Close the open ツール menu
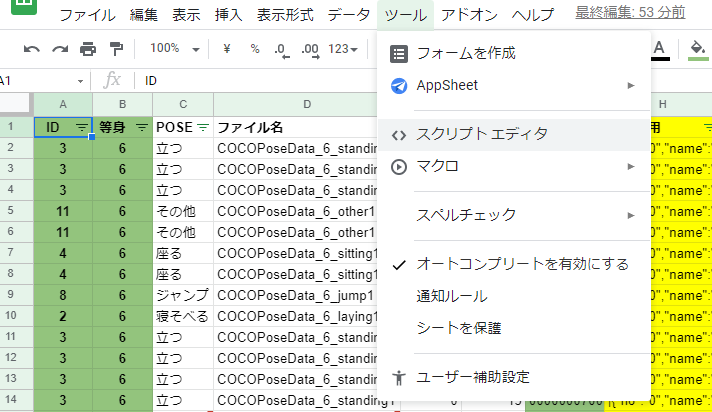The height and width of the screenshot is (412, 712). pos(405,15)
